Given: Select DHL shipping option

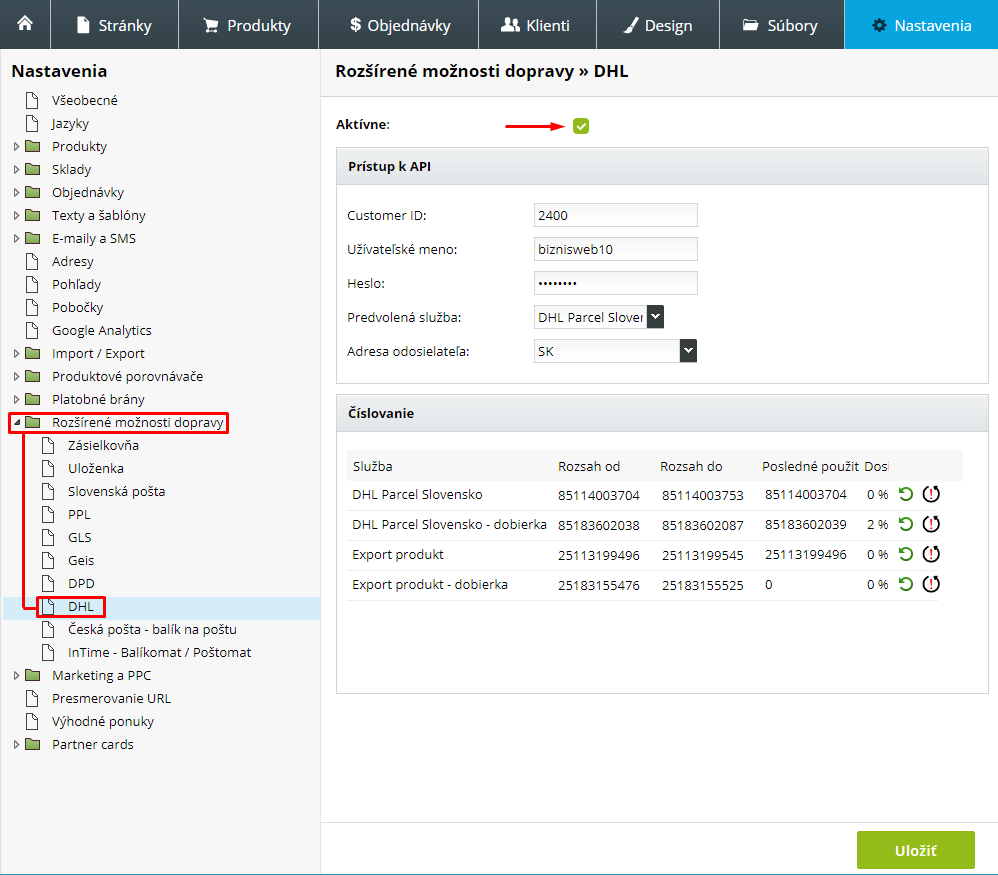Looking at the screenshot, I should pos(80,606).
